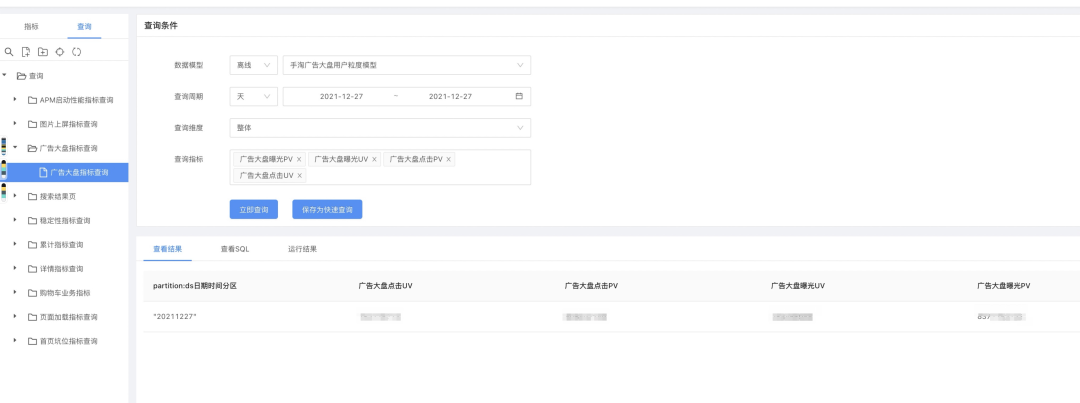Screen dimensions: 1080x403
Task: Click the refresh icon in sidebar toolbar
Action: coord(77,51)
